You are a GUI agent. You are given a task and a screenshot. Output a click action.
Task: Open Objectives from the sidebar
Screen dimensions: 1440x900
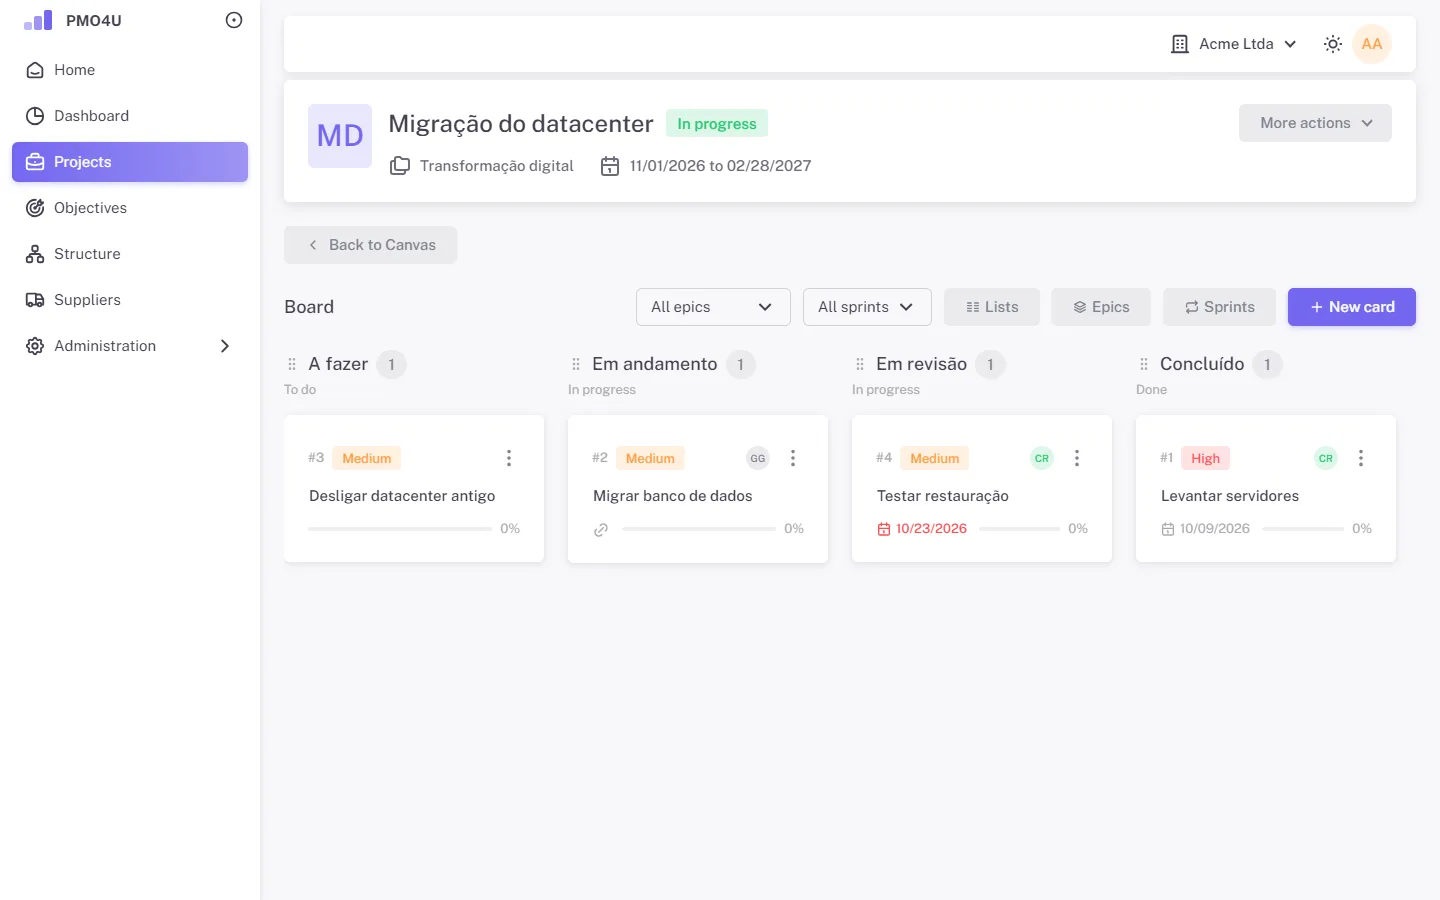[130, 208]
